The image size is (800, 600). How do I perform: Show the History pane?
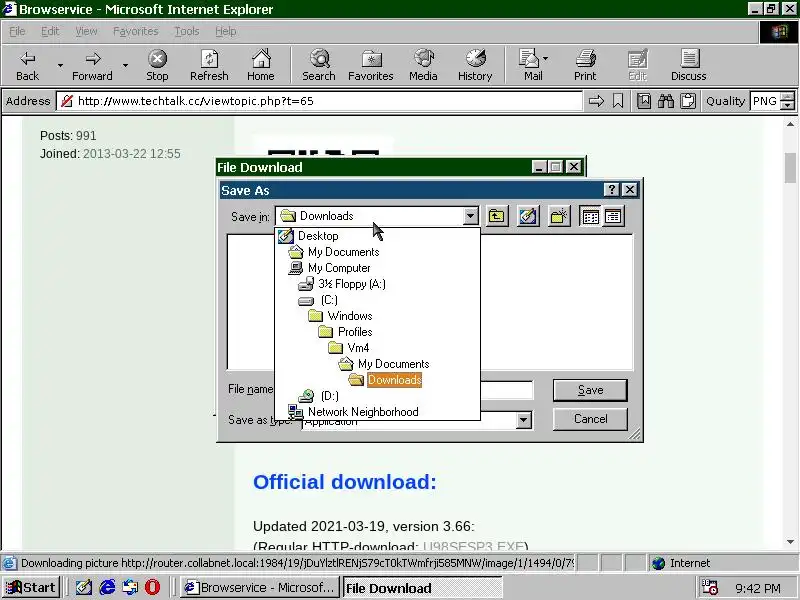(x=475, y=66)
